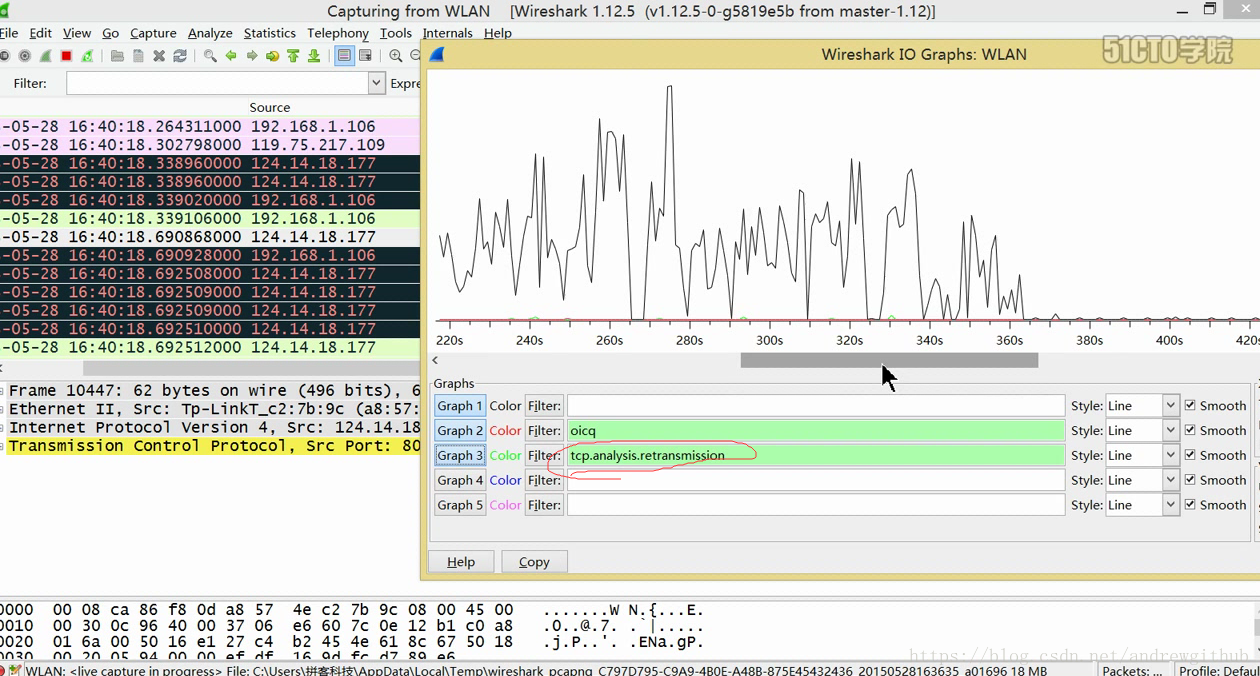
Task: Click the IO Graphs window shark icon
Action: coord(436,54)
